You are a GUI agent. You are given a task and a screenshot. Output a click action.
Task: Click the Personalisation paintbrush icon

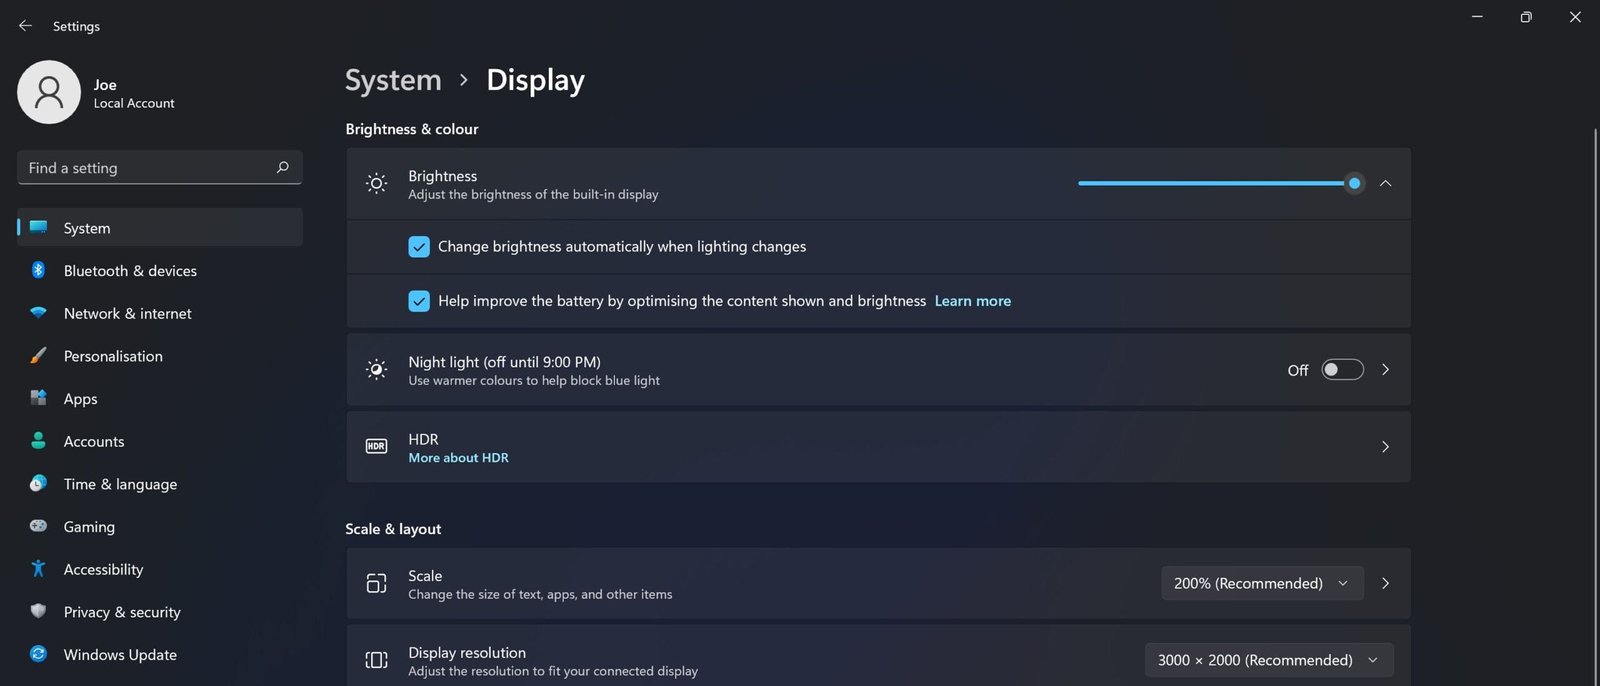point(38,356)
